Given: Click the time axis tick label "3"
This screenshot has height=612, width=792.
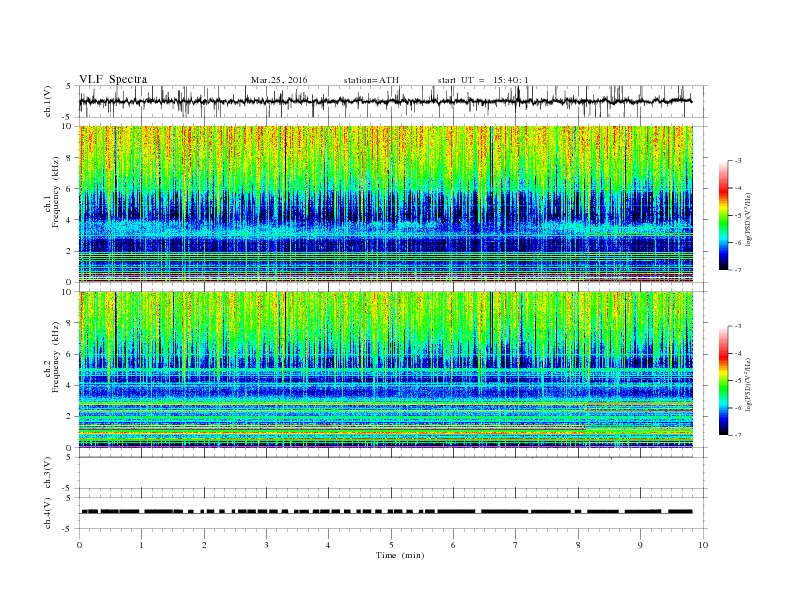Looking at the screenshot, I should pyautogui.click(x=266, y=545).
